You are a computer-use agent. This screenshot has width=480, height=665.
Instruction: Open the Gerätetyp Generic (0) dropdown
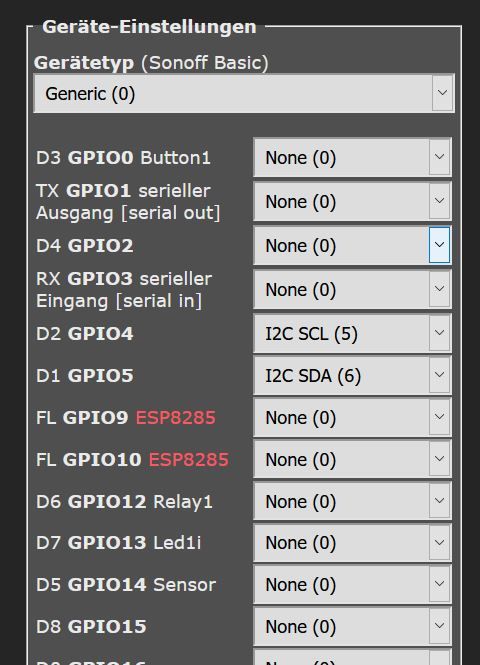[x=244, y=93]
